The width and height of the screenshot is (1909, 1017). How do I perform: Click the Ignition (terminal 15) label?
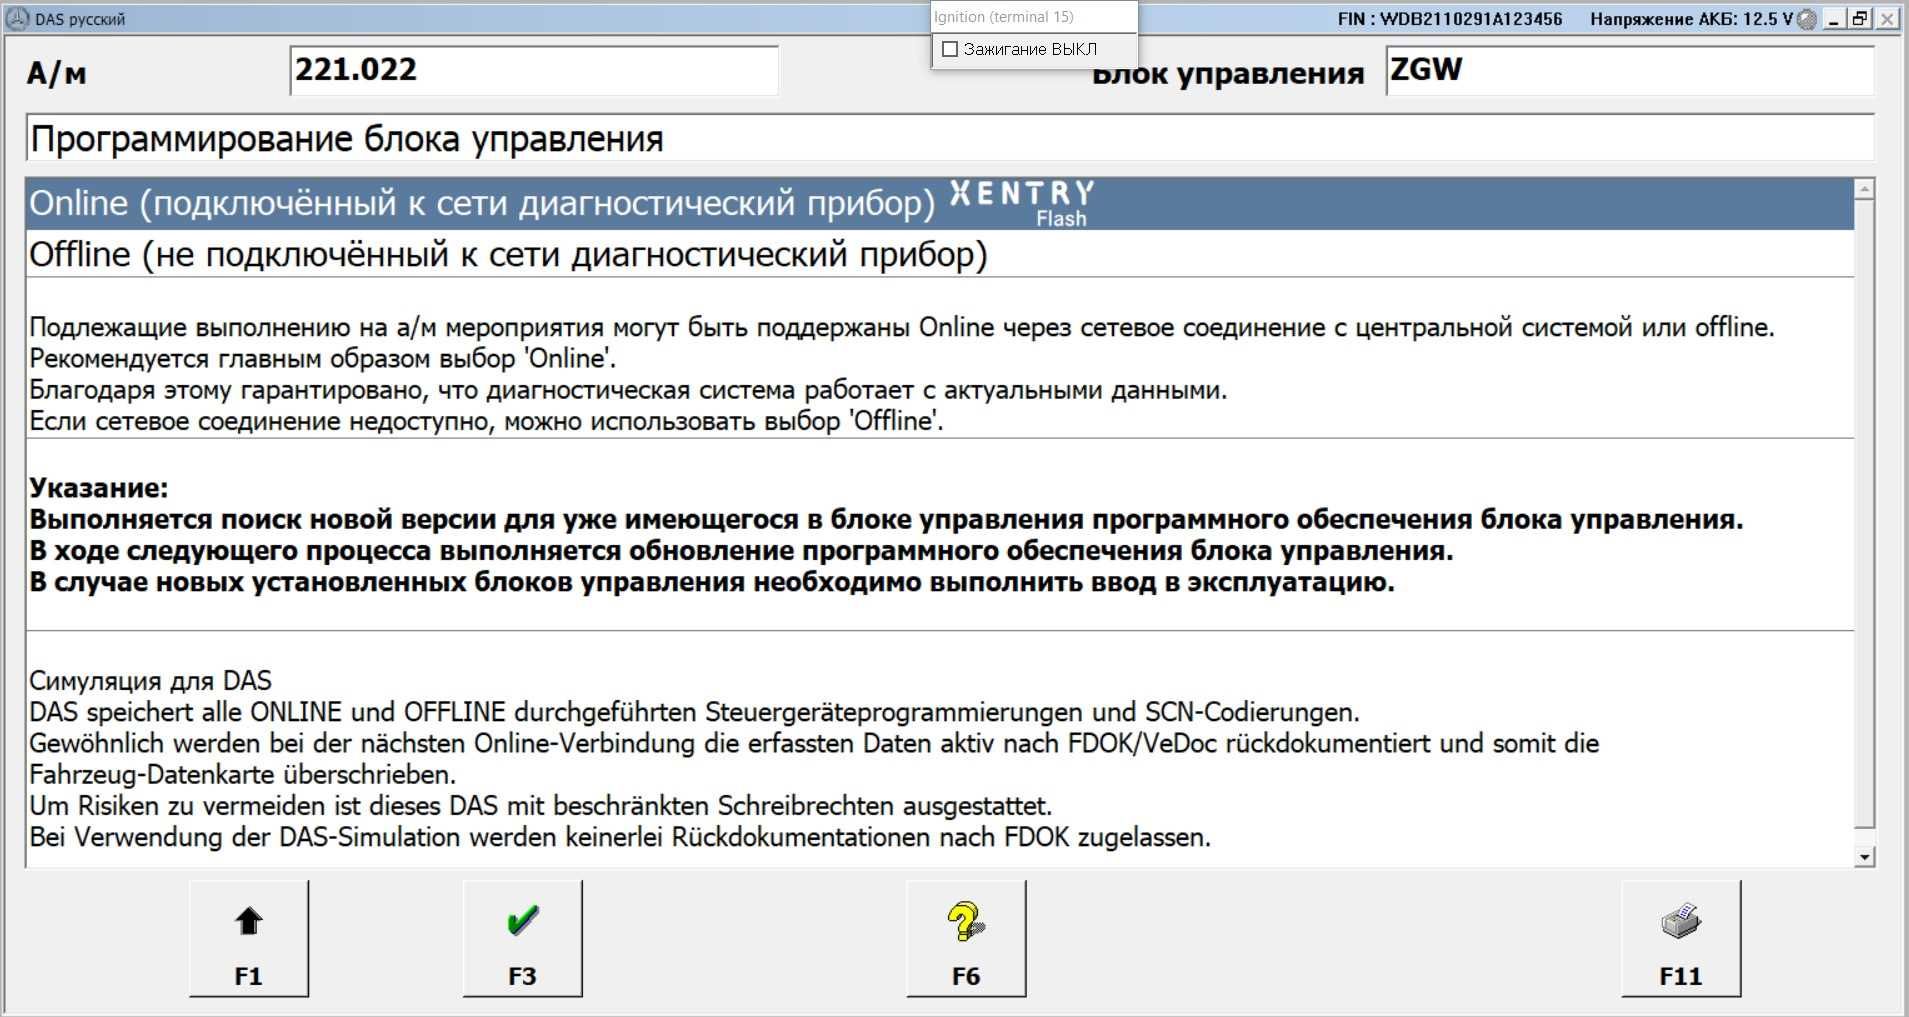click(1003, 17)
